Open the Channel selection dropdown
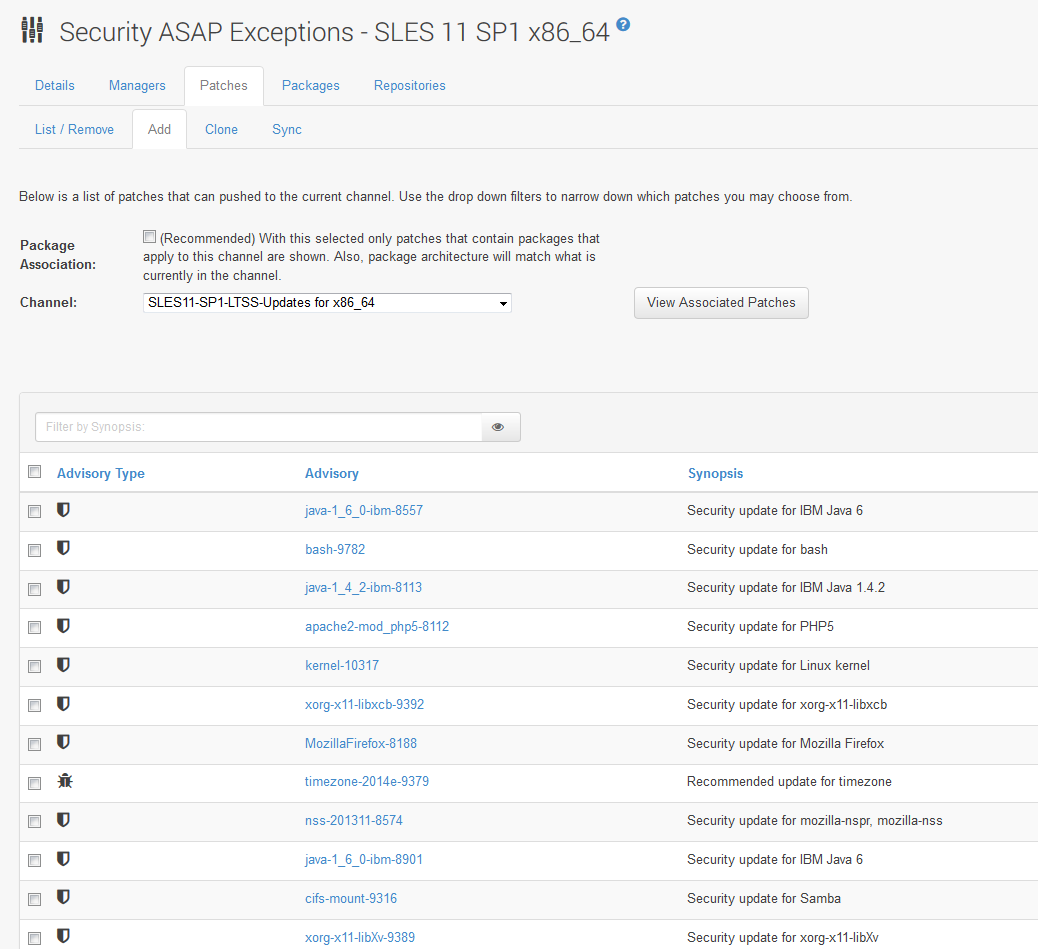1038x949 pixels. point(326,302)
